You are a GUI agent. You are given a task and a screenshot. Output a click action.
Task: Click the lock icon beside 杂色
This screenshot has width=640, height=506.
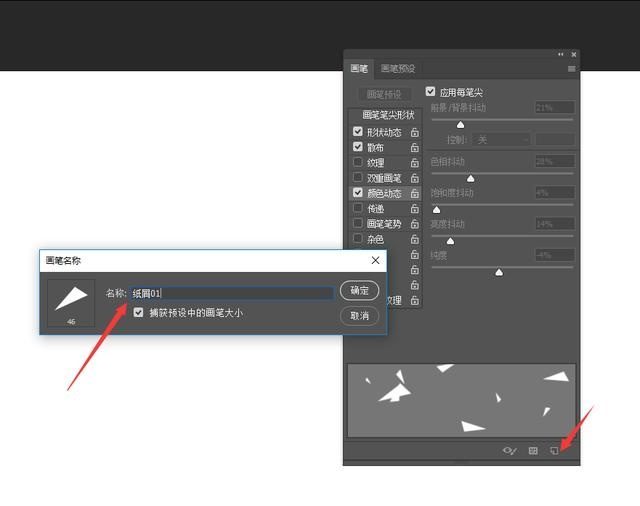tap(415, 239)
